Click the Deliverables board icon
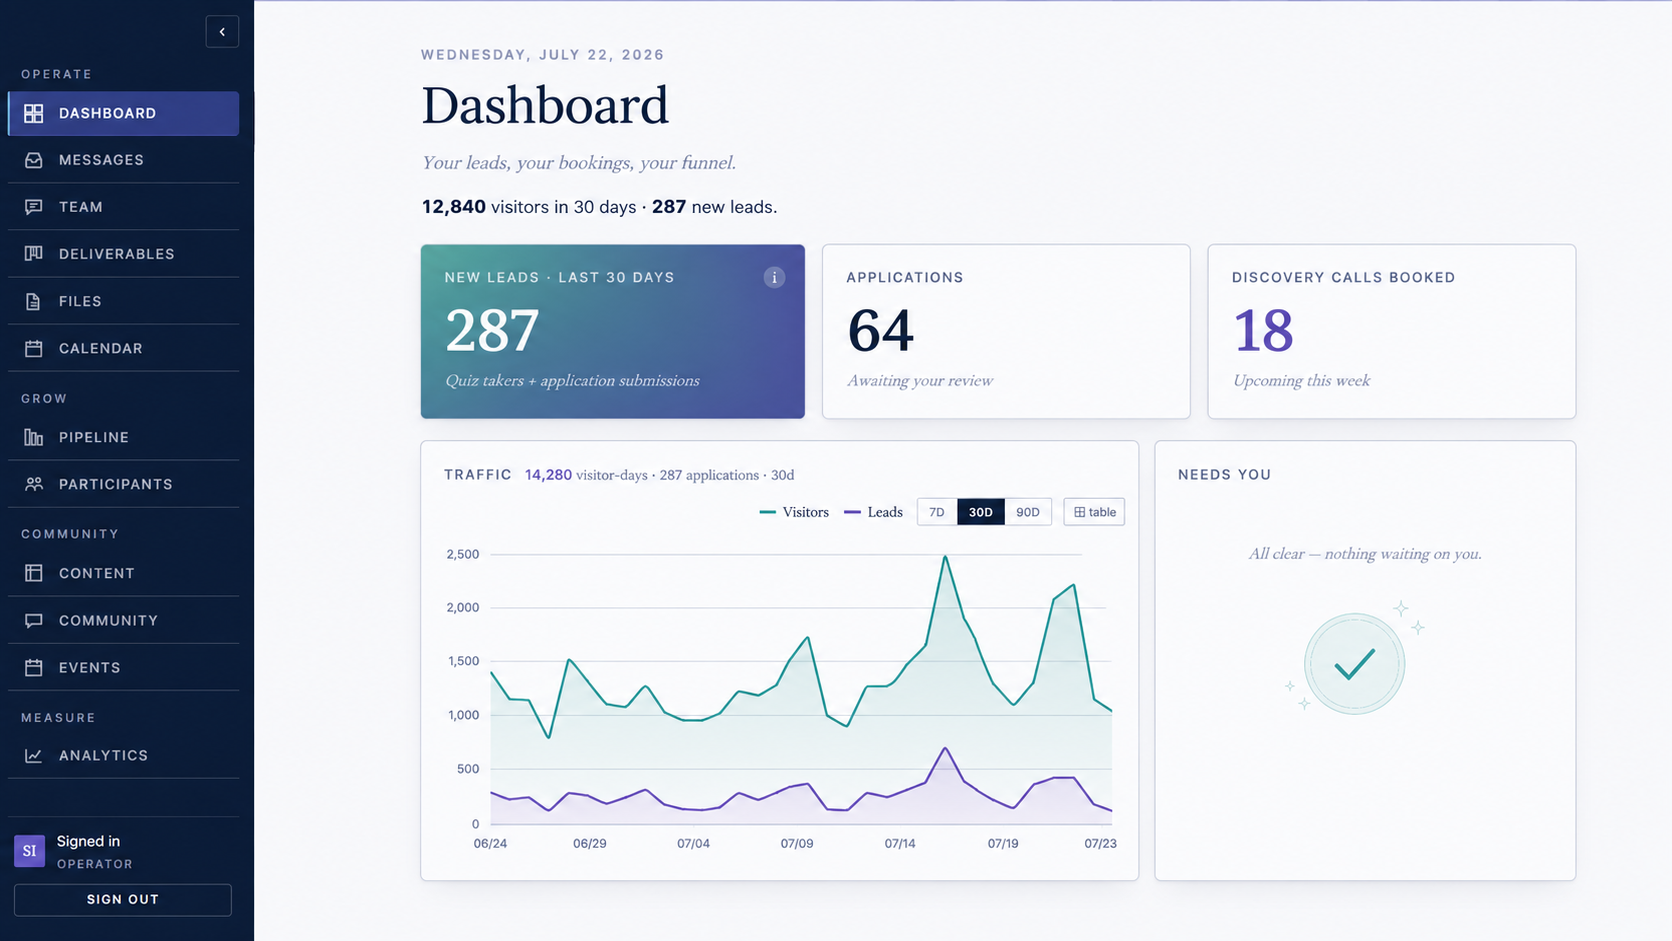 pyautogui.click(x=34, y=254)
